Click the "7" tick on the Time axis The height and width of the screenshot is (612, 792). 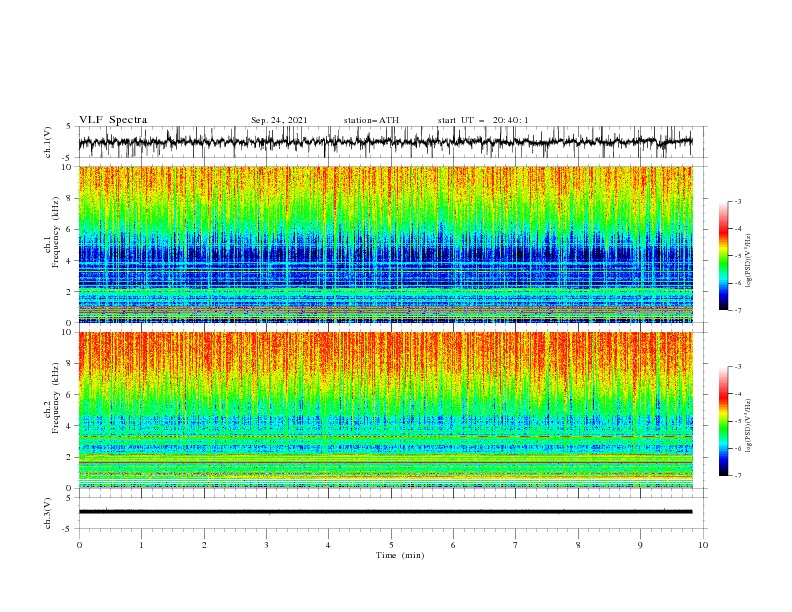(516, 545)
